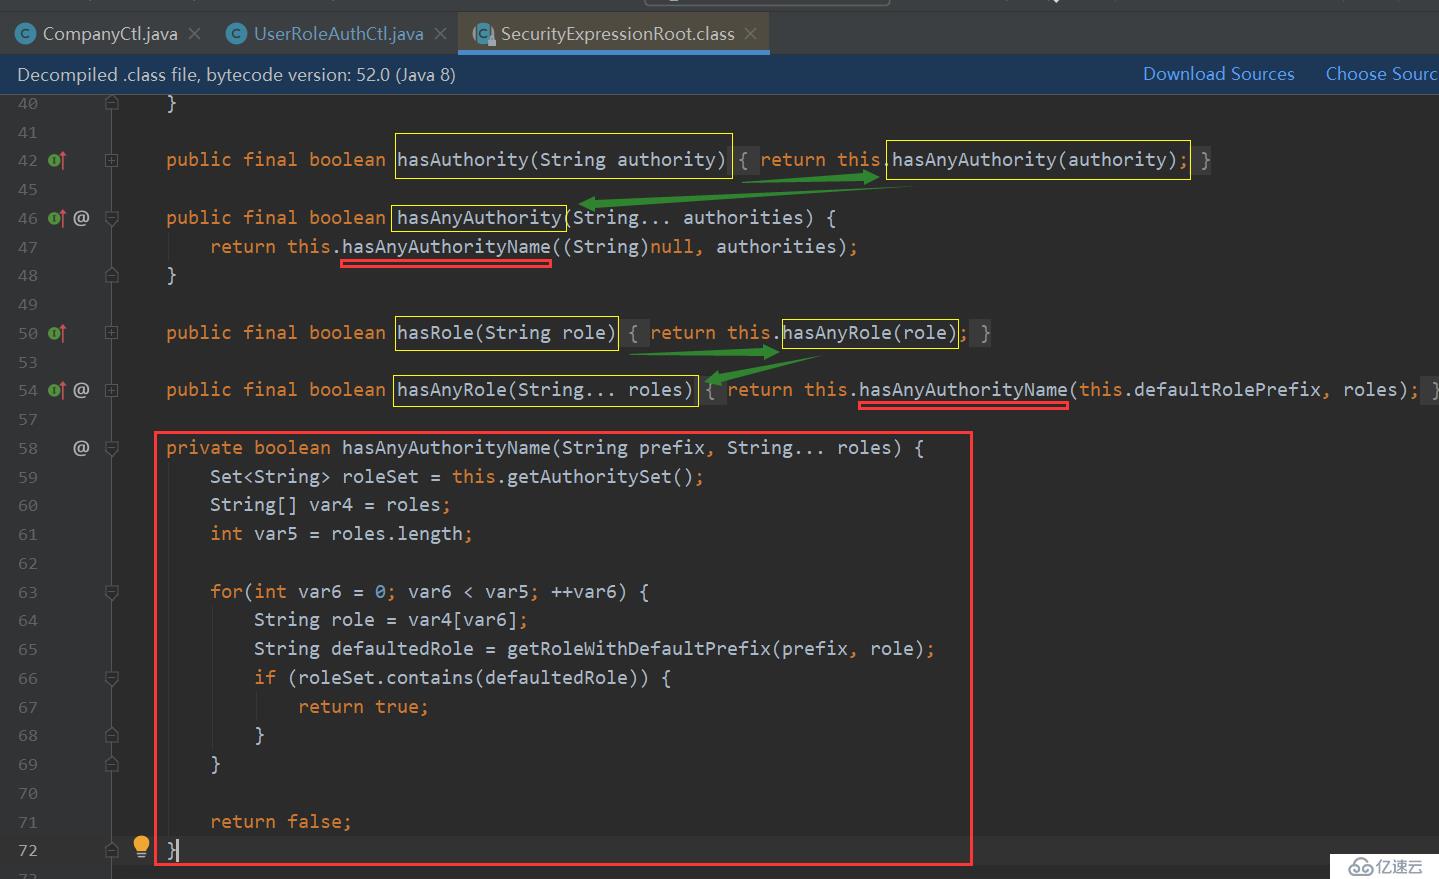Click the 'return true;' statement

pos(363,707)
